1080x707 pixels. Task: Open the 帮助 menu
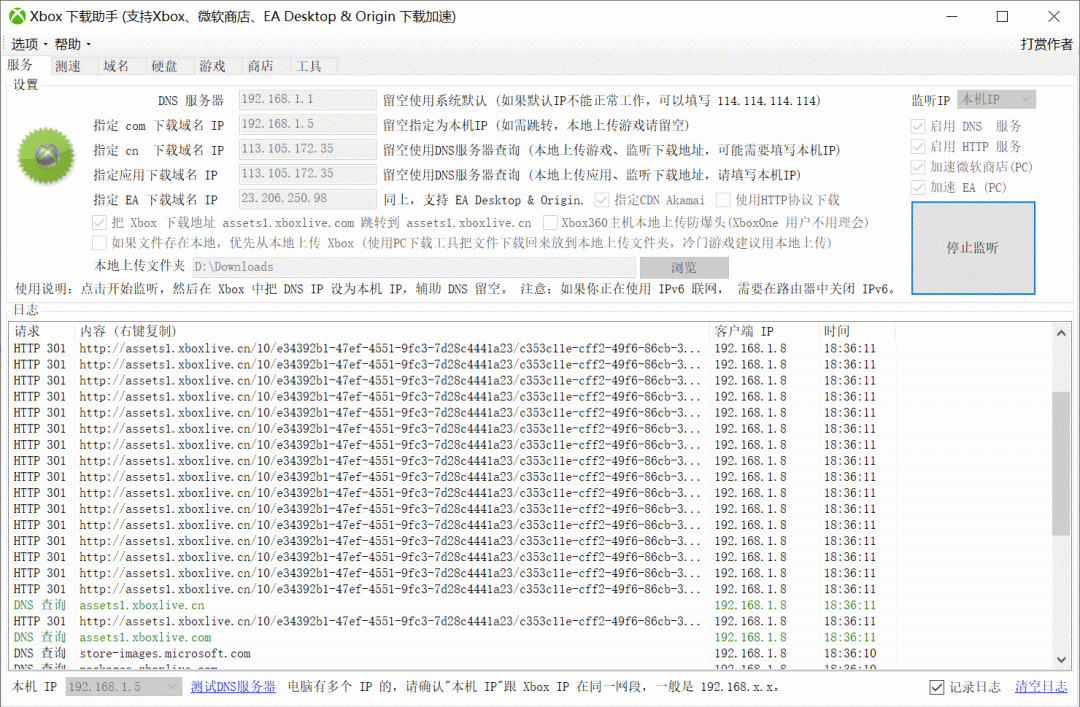pyautogui.click(x=72, y=44)
